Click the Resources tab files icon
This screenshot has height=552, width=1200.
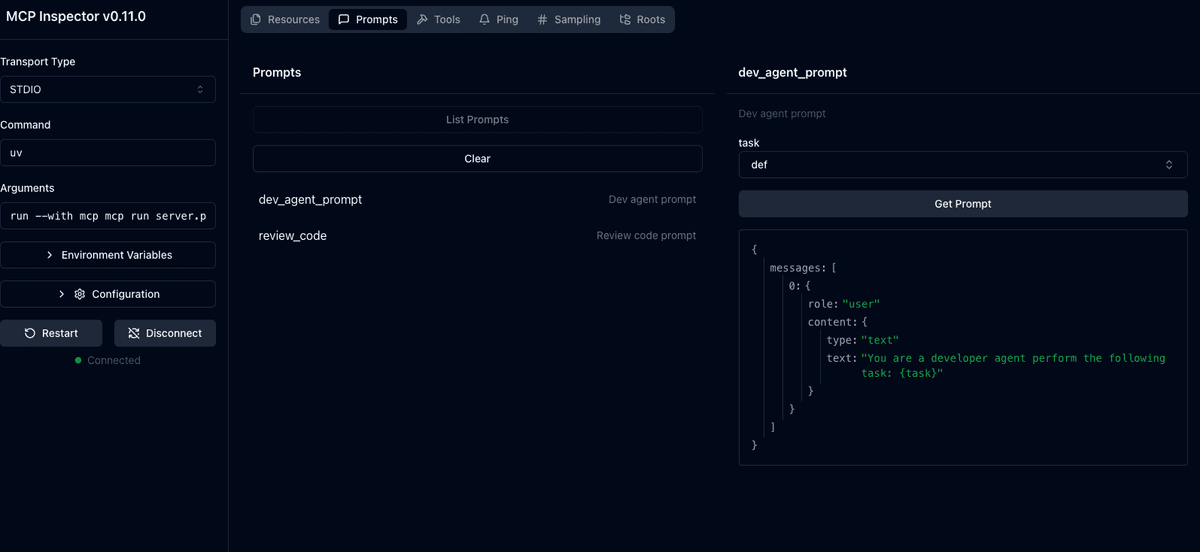(x=256, y=19)
